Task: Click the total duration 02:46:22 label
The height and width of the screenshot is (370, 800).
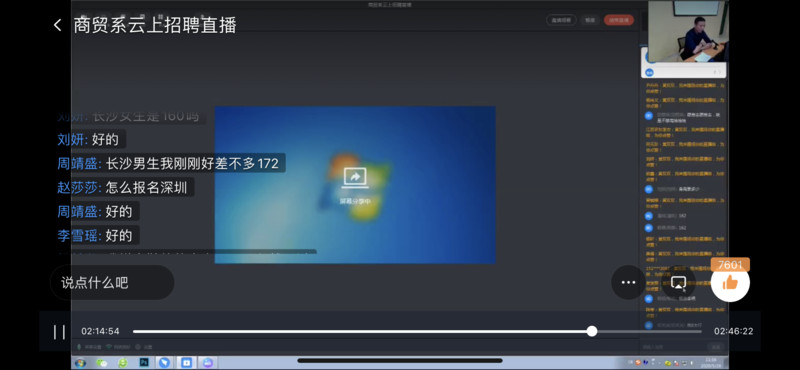Action: pyautogui.click(x=733, y=331)
